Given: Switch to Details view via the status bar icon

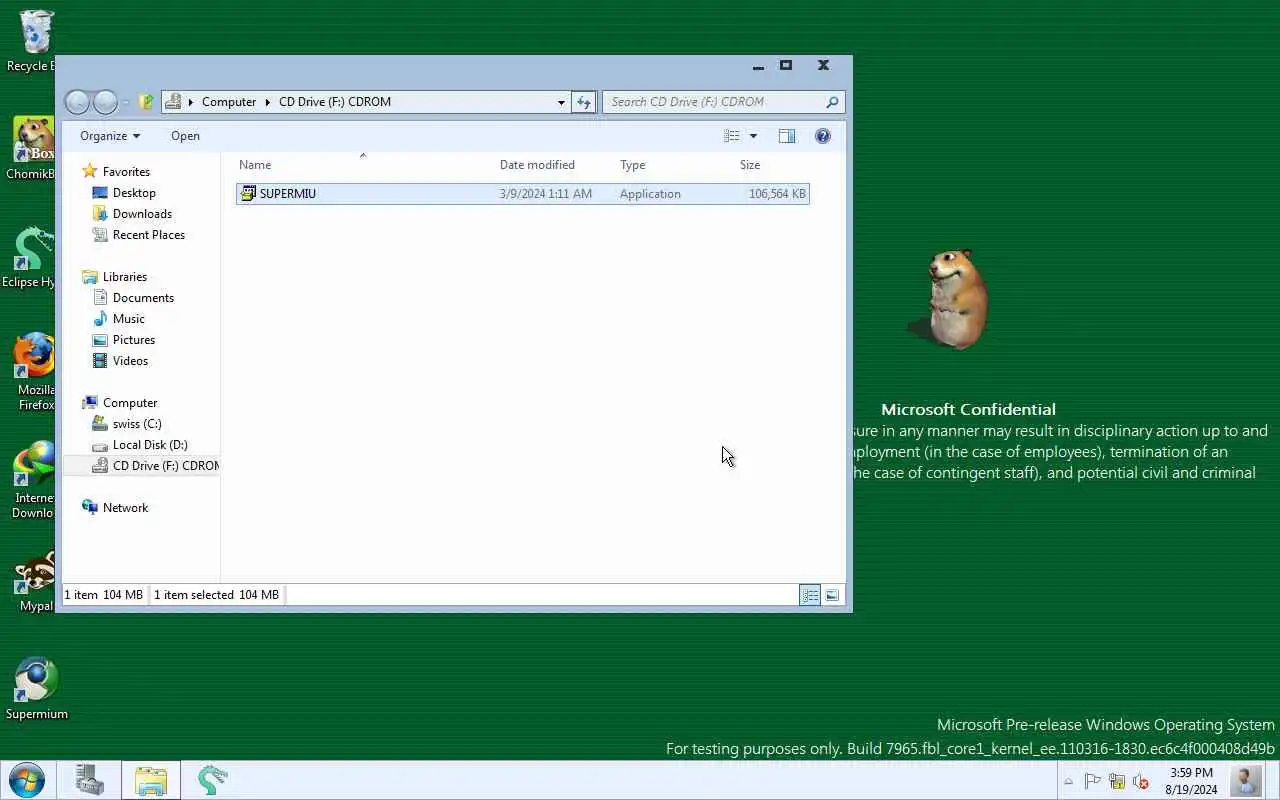Looking at the screenshot, I should (810, 595).
